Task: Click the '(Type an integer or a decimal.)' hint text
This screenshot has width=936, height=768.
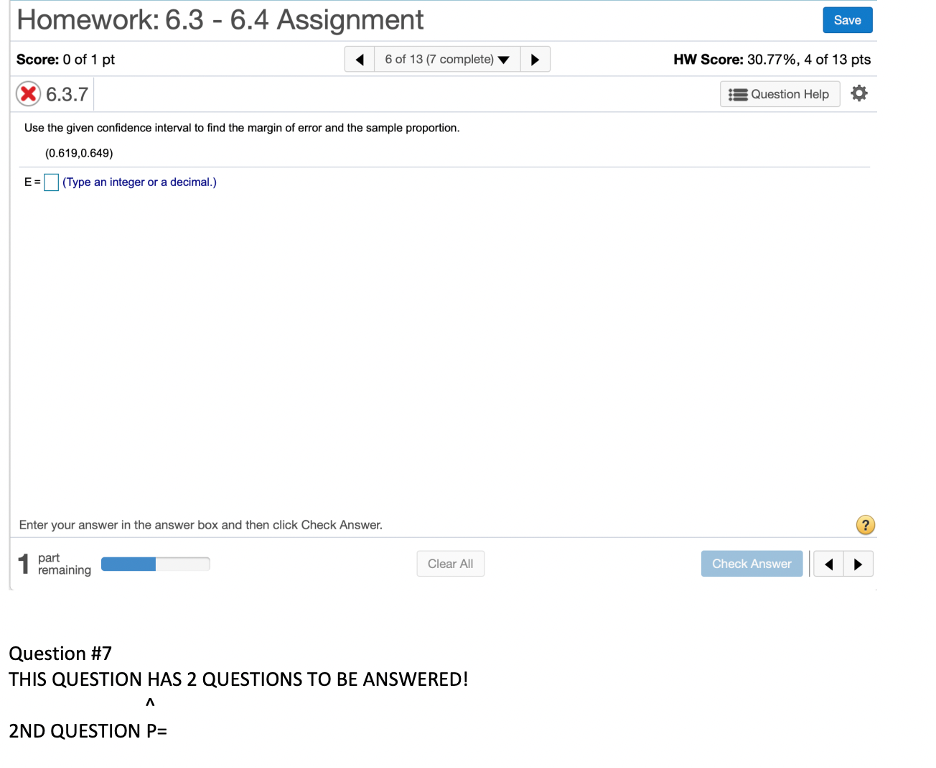Action: point(139,182)
